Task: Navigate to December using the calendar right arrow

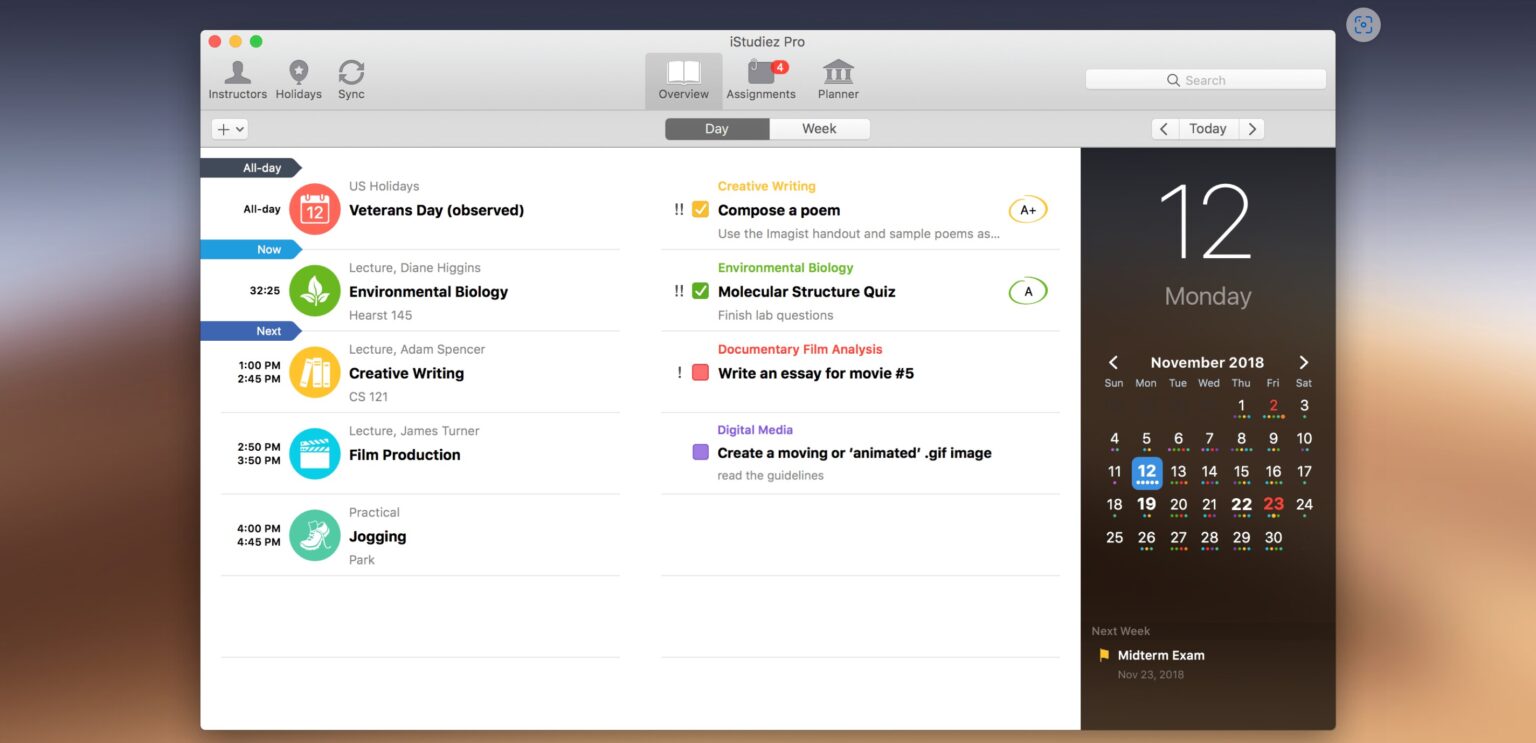Action: [x=1304, y=363]
